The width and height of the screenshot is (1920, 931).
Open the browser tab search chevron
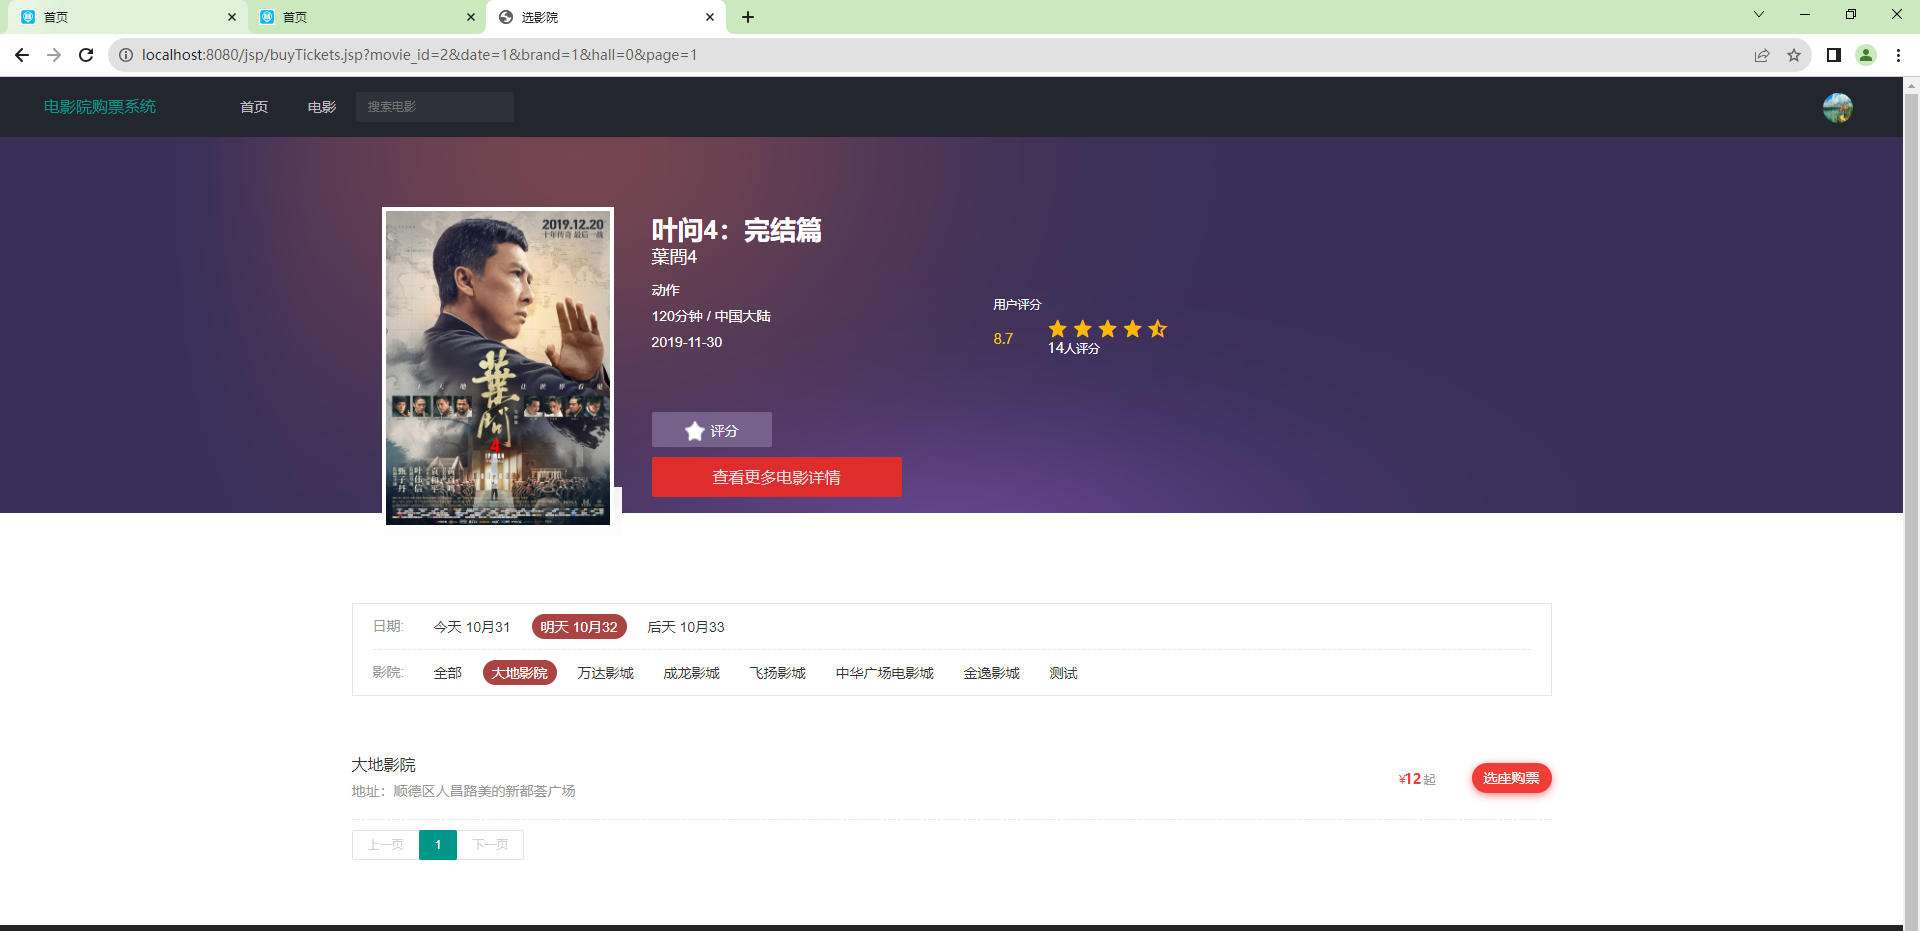pos(1758,14)
